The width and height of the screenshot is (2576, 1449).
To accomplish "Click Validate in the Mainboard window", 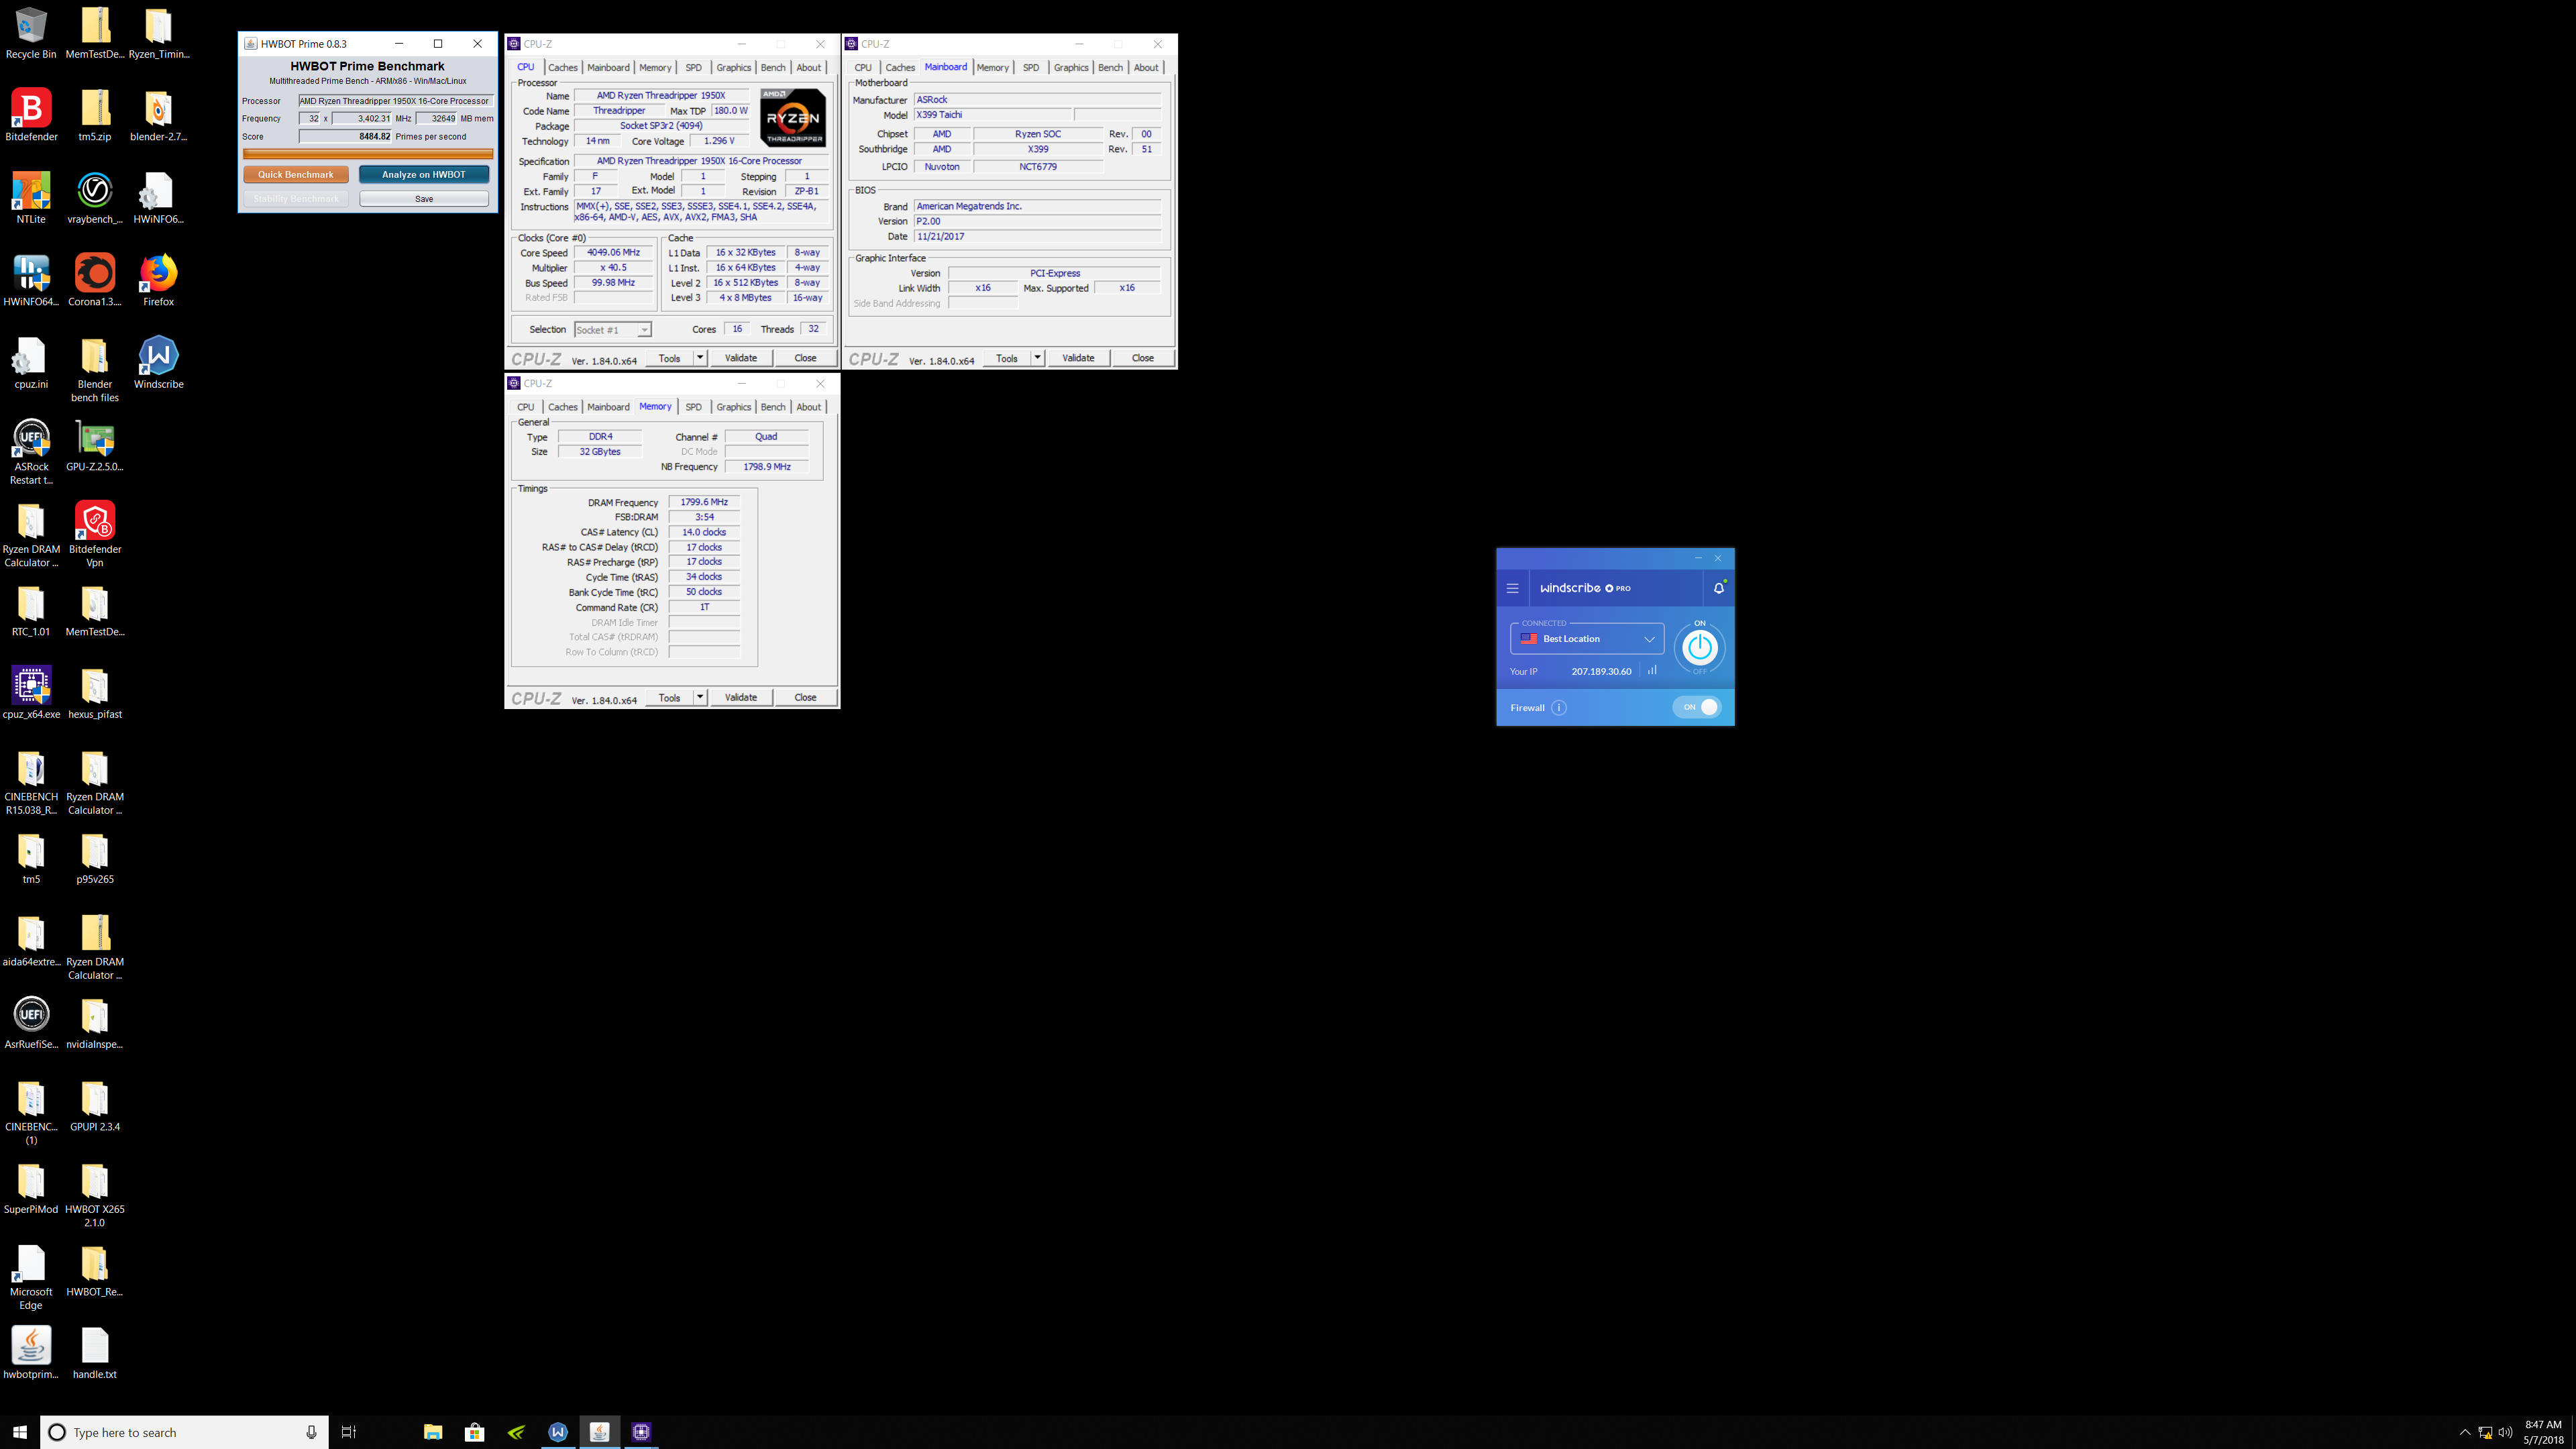I will coord(1078,358).
